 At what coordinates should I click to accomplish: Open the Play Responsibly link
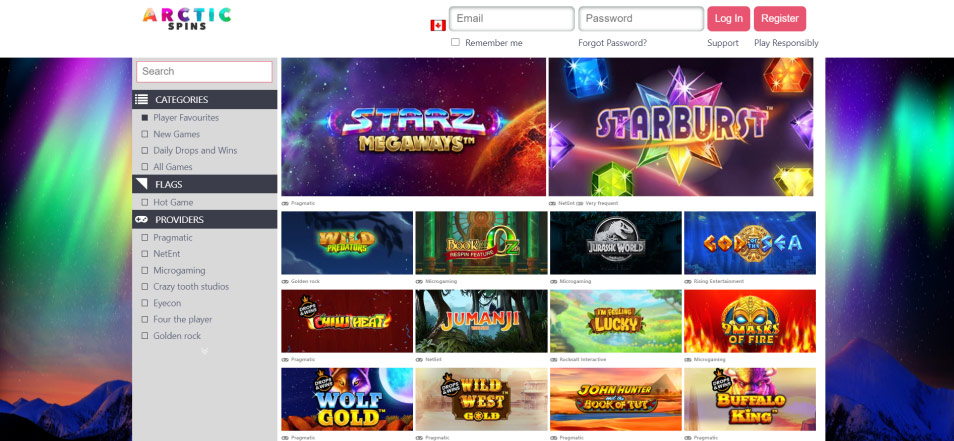click(x=786, y=43)
